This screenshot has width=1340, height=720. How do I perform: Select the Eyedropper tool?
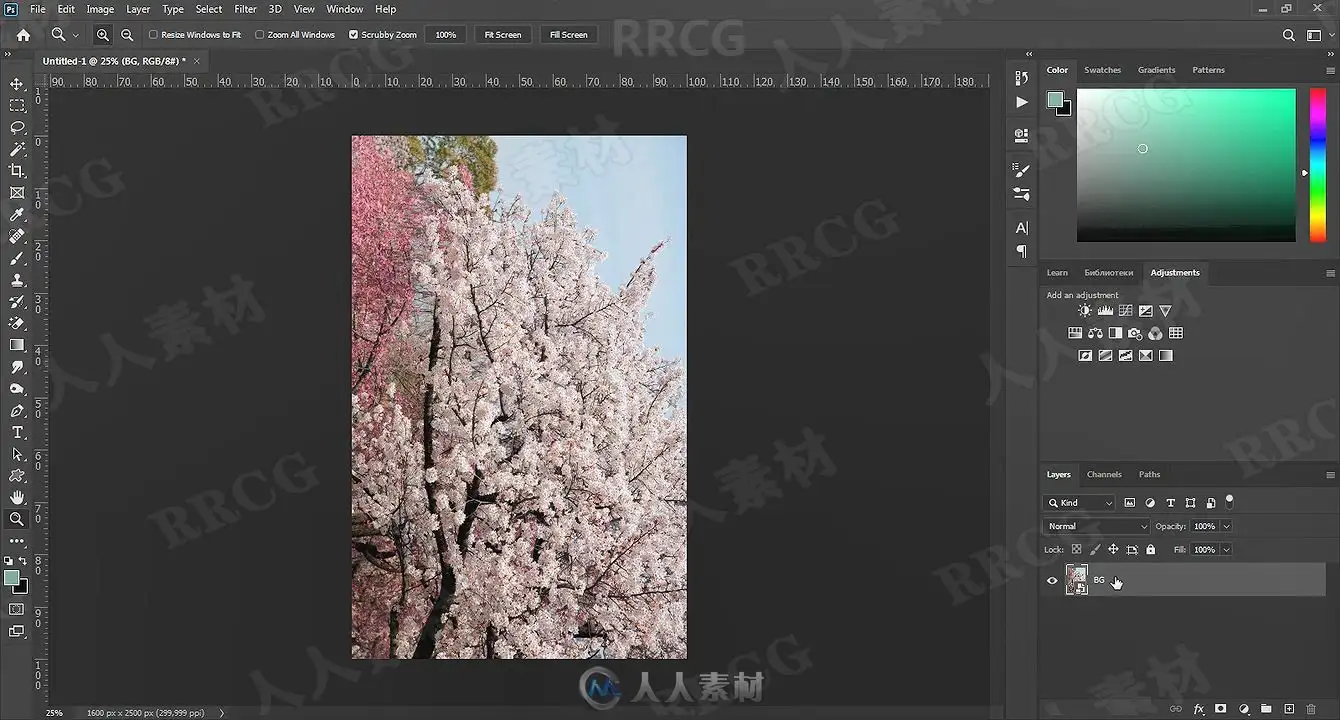17,215
